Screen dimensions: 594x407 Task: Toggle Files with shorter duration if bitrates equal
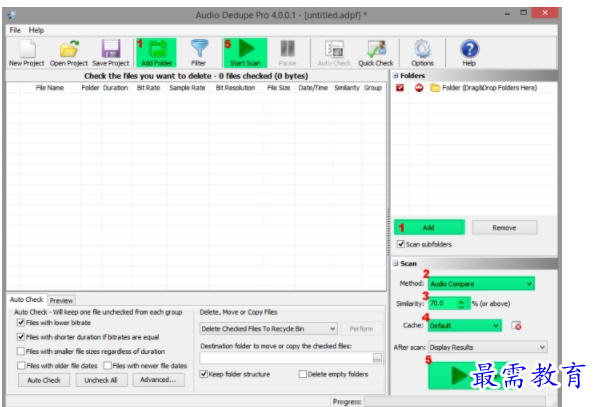[x=21, y=337]
